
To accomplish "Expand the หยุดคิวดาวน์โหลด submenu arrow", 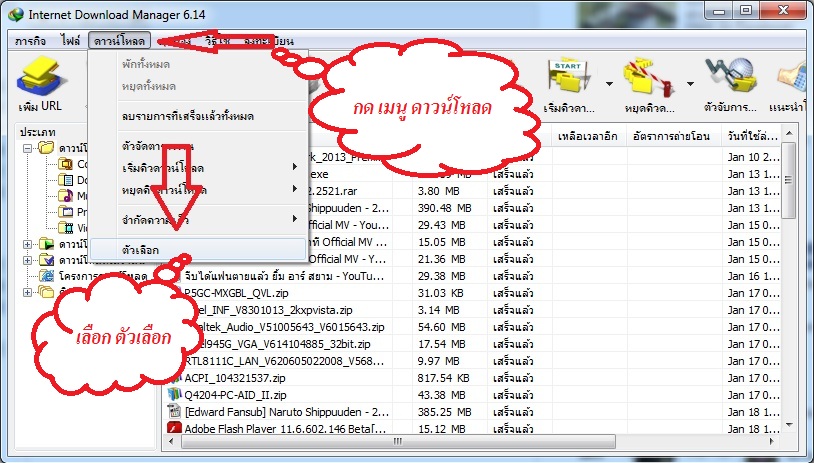I will (294, 188).
